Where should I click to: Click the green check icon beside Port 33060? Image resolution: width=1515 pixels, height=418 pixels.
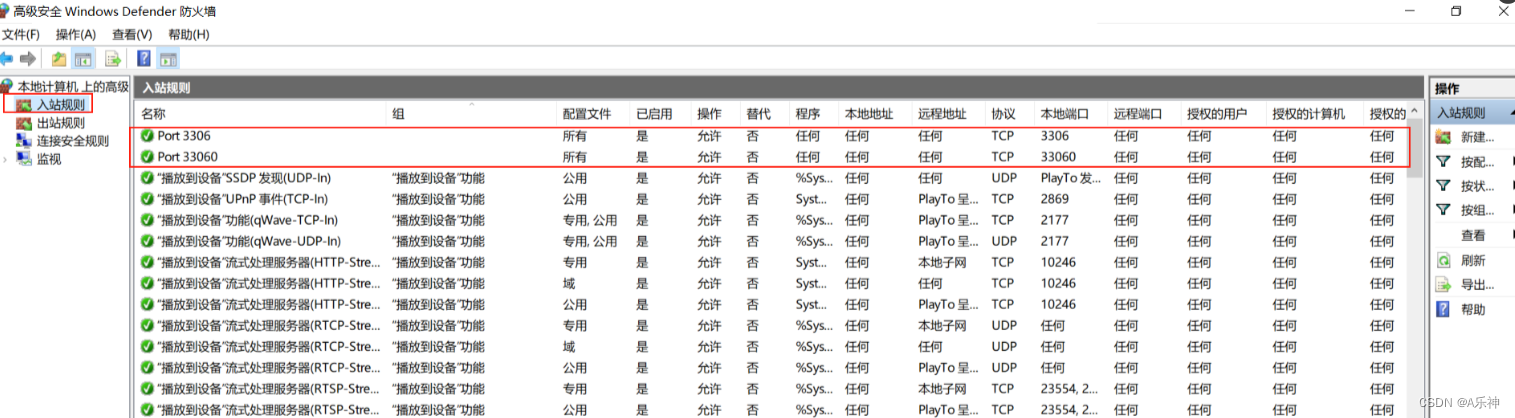tap(147, 157)
